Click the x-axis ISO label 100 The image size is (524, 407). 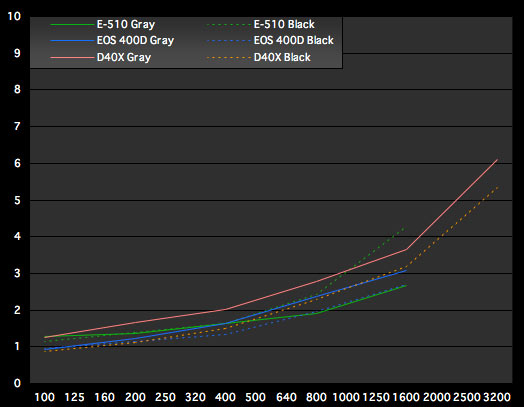(44, 397)
